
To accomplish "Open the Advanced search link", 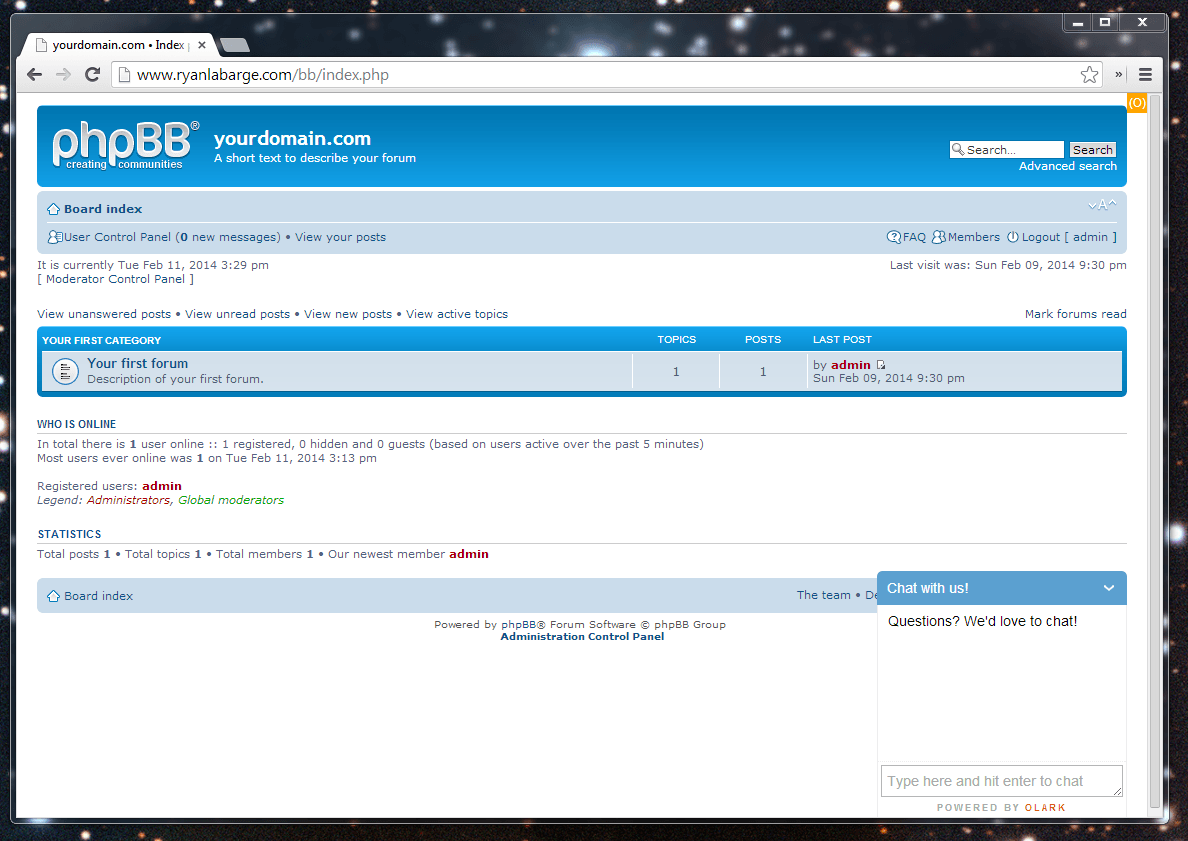I will (x=1067, y=166).
